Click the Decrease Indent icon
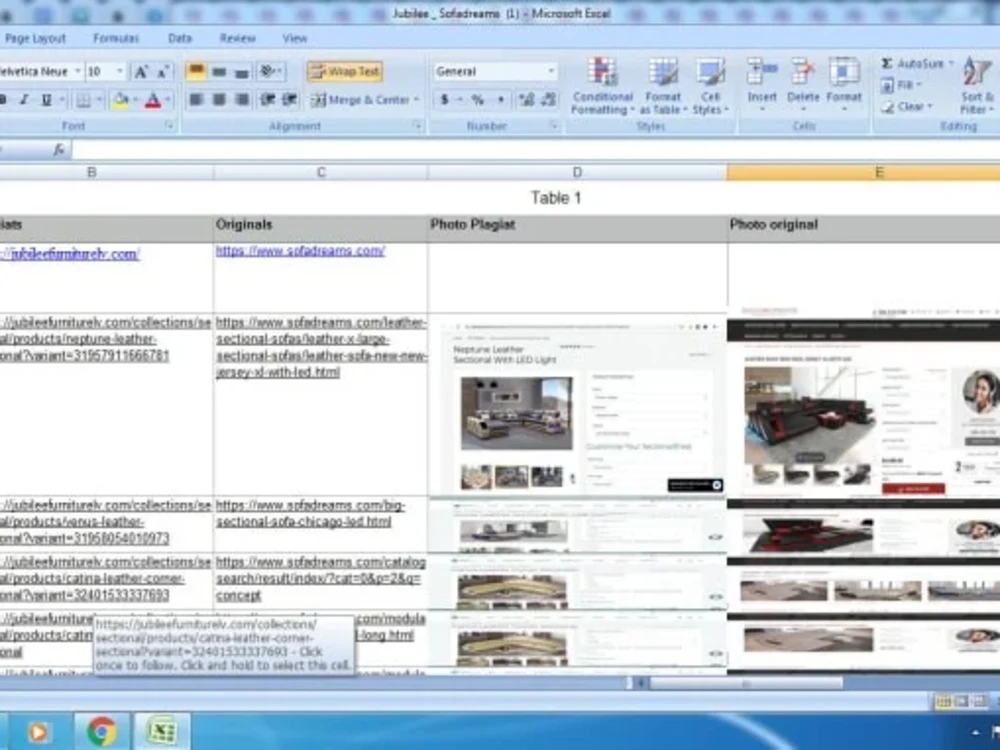1000x750 pixels. (x=268, y=99)
